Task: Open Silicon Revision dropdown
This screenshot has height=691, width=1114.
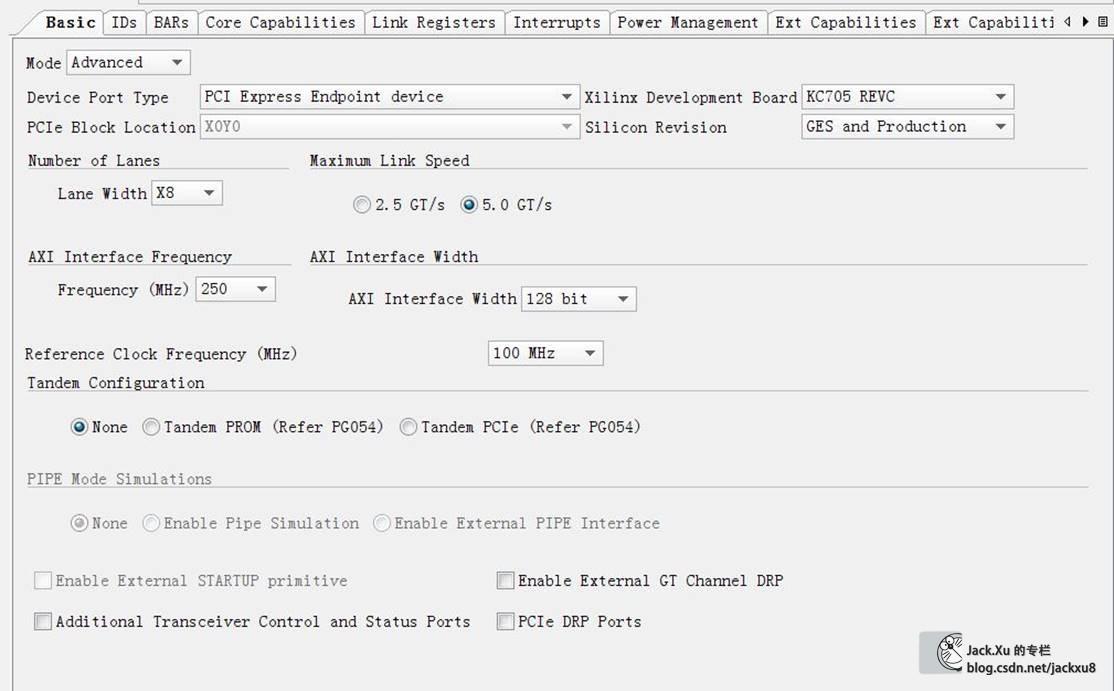Action: click(x=1000, y=127)
